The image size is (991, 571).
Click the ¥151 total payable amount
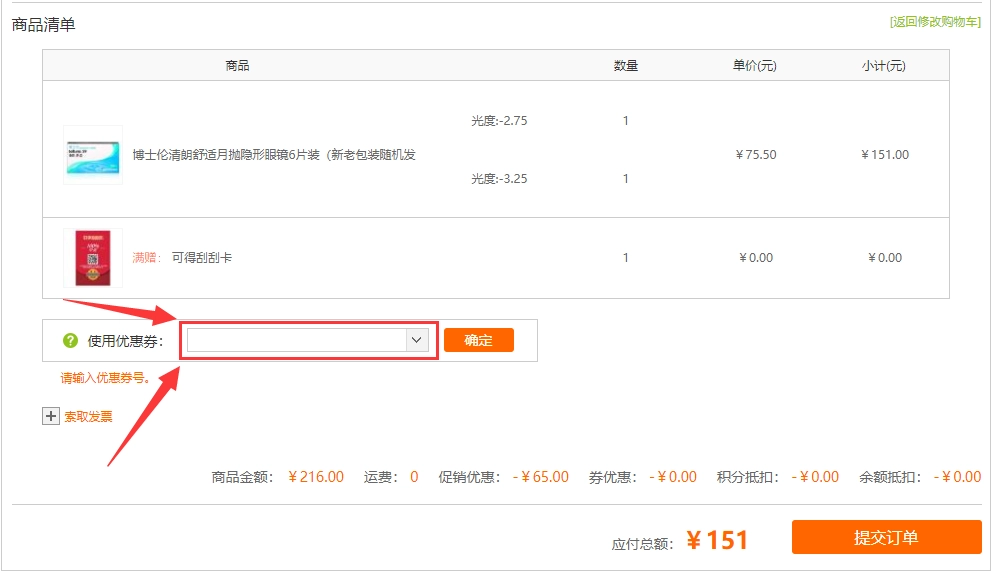717,540
